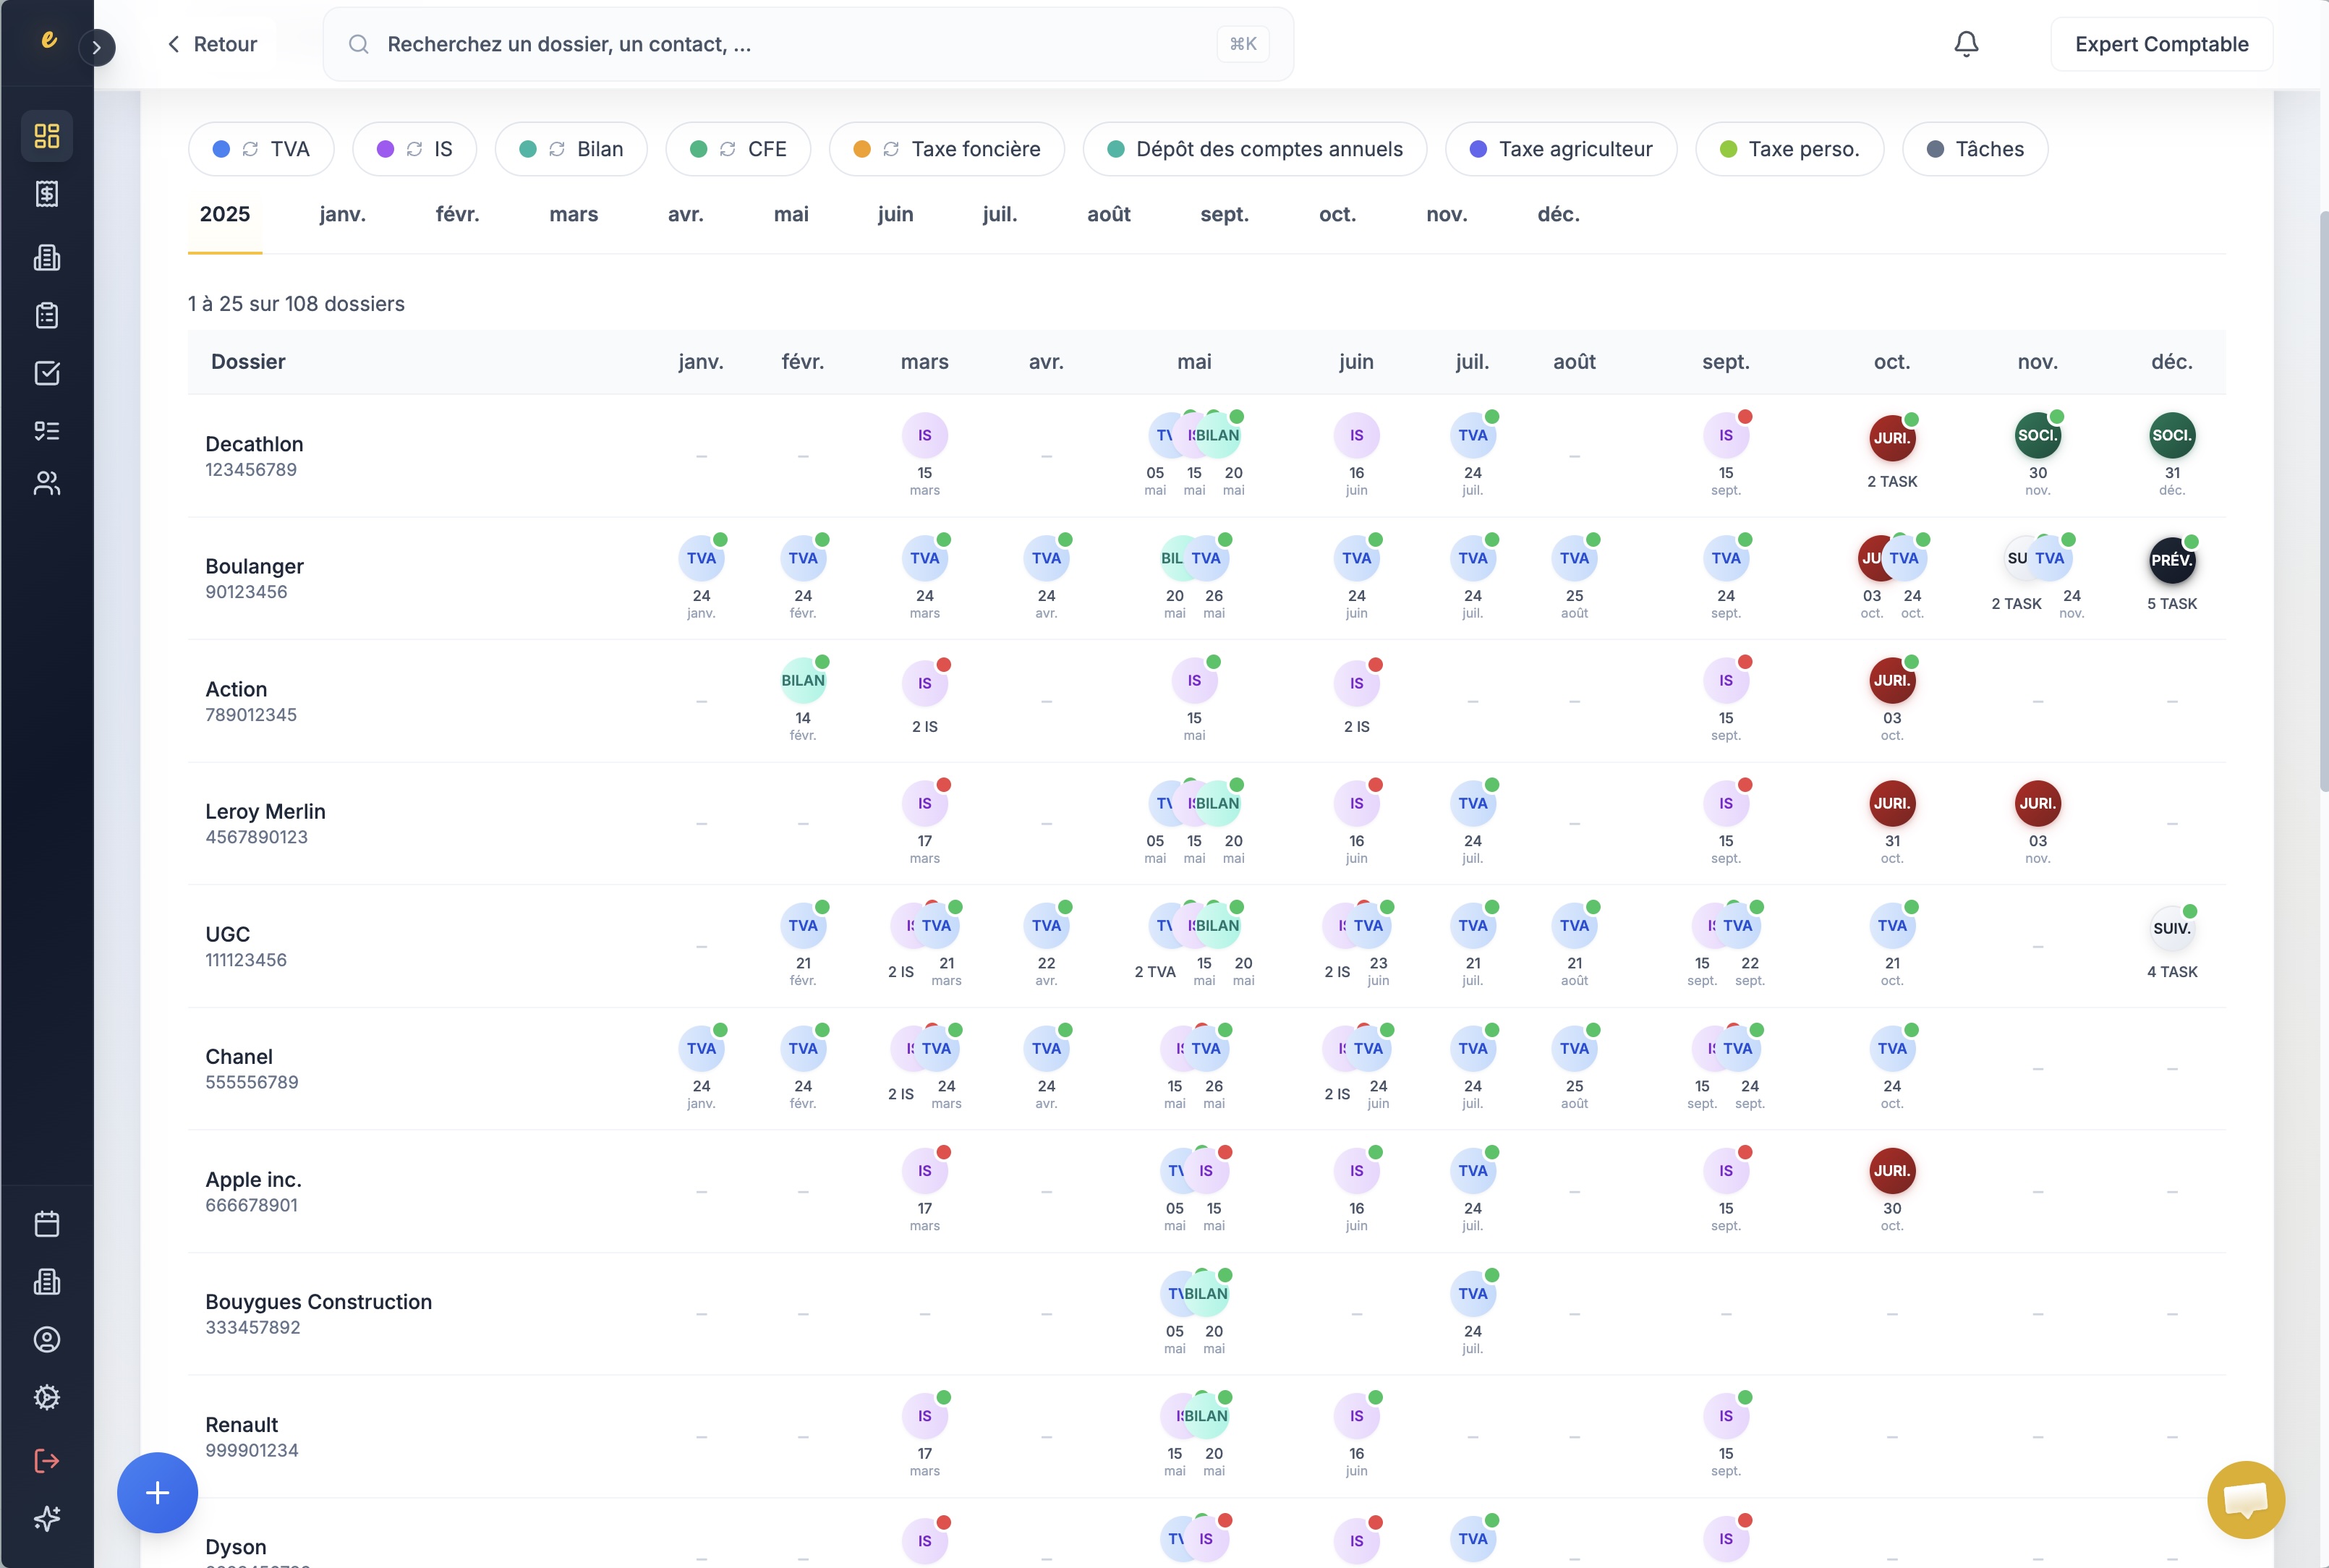Open the contacts people icon in sidebar

[47, 483]
